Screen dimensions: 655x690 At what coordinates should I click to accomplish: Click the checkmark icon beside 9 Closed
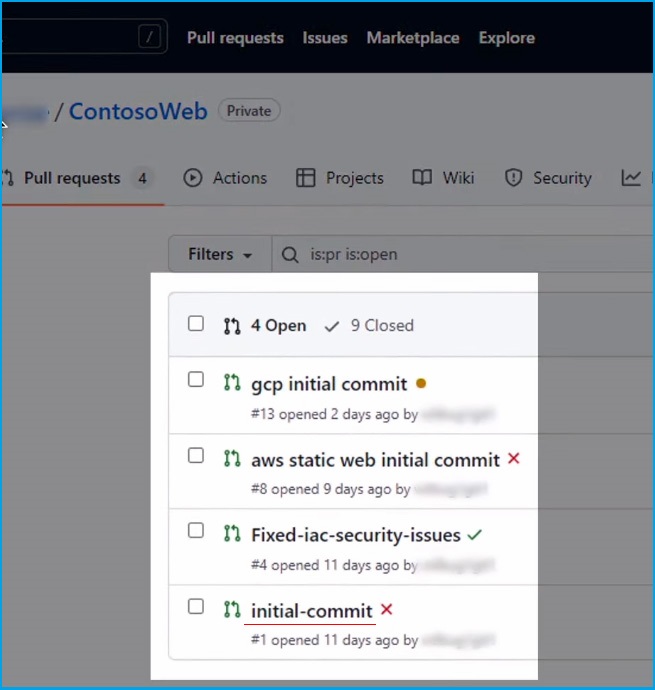[x=331, y=327]
